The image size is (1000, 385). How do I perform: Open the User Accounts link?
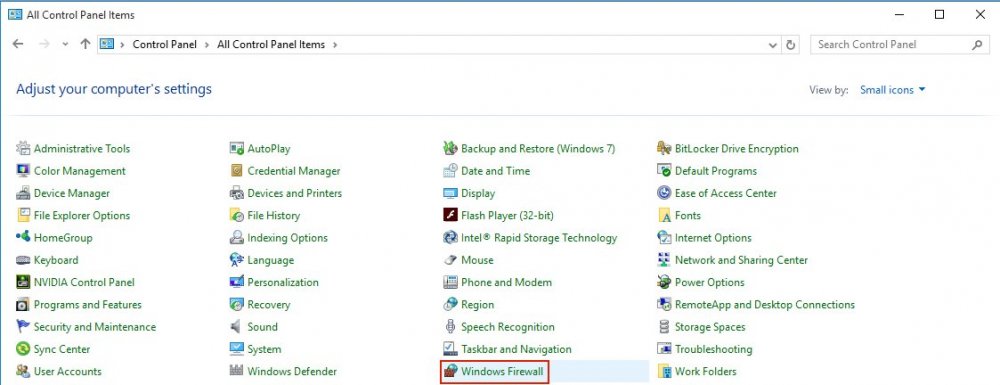[68, 372]
